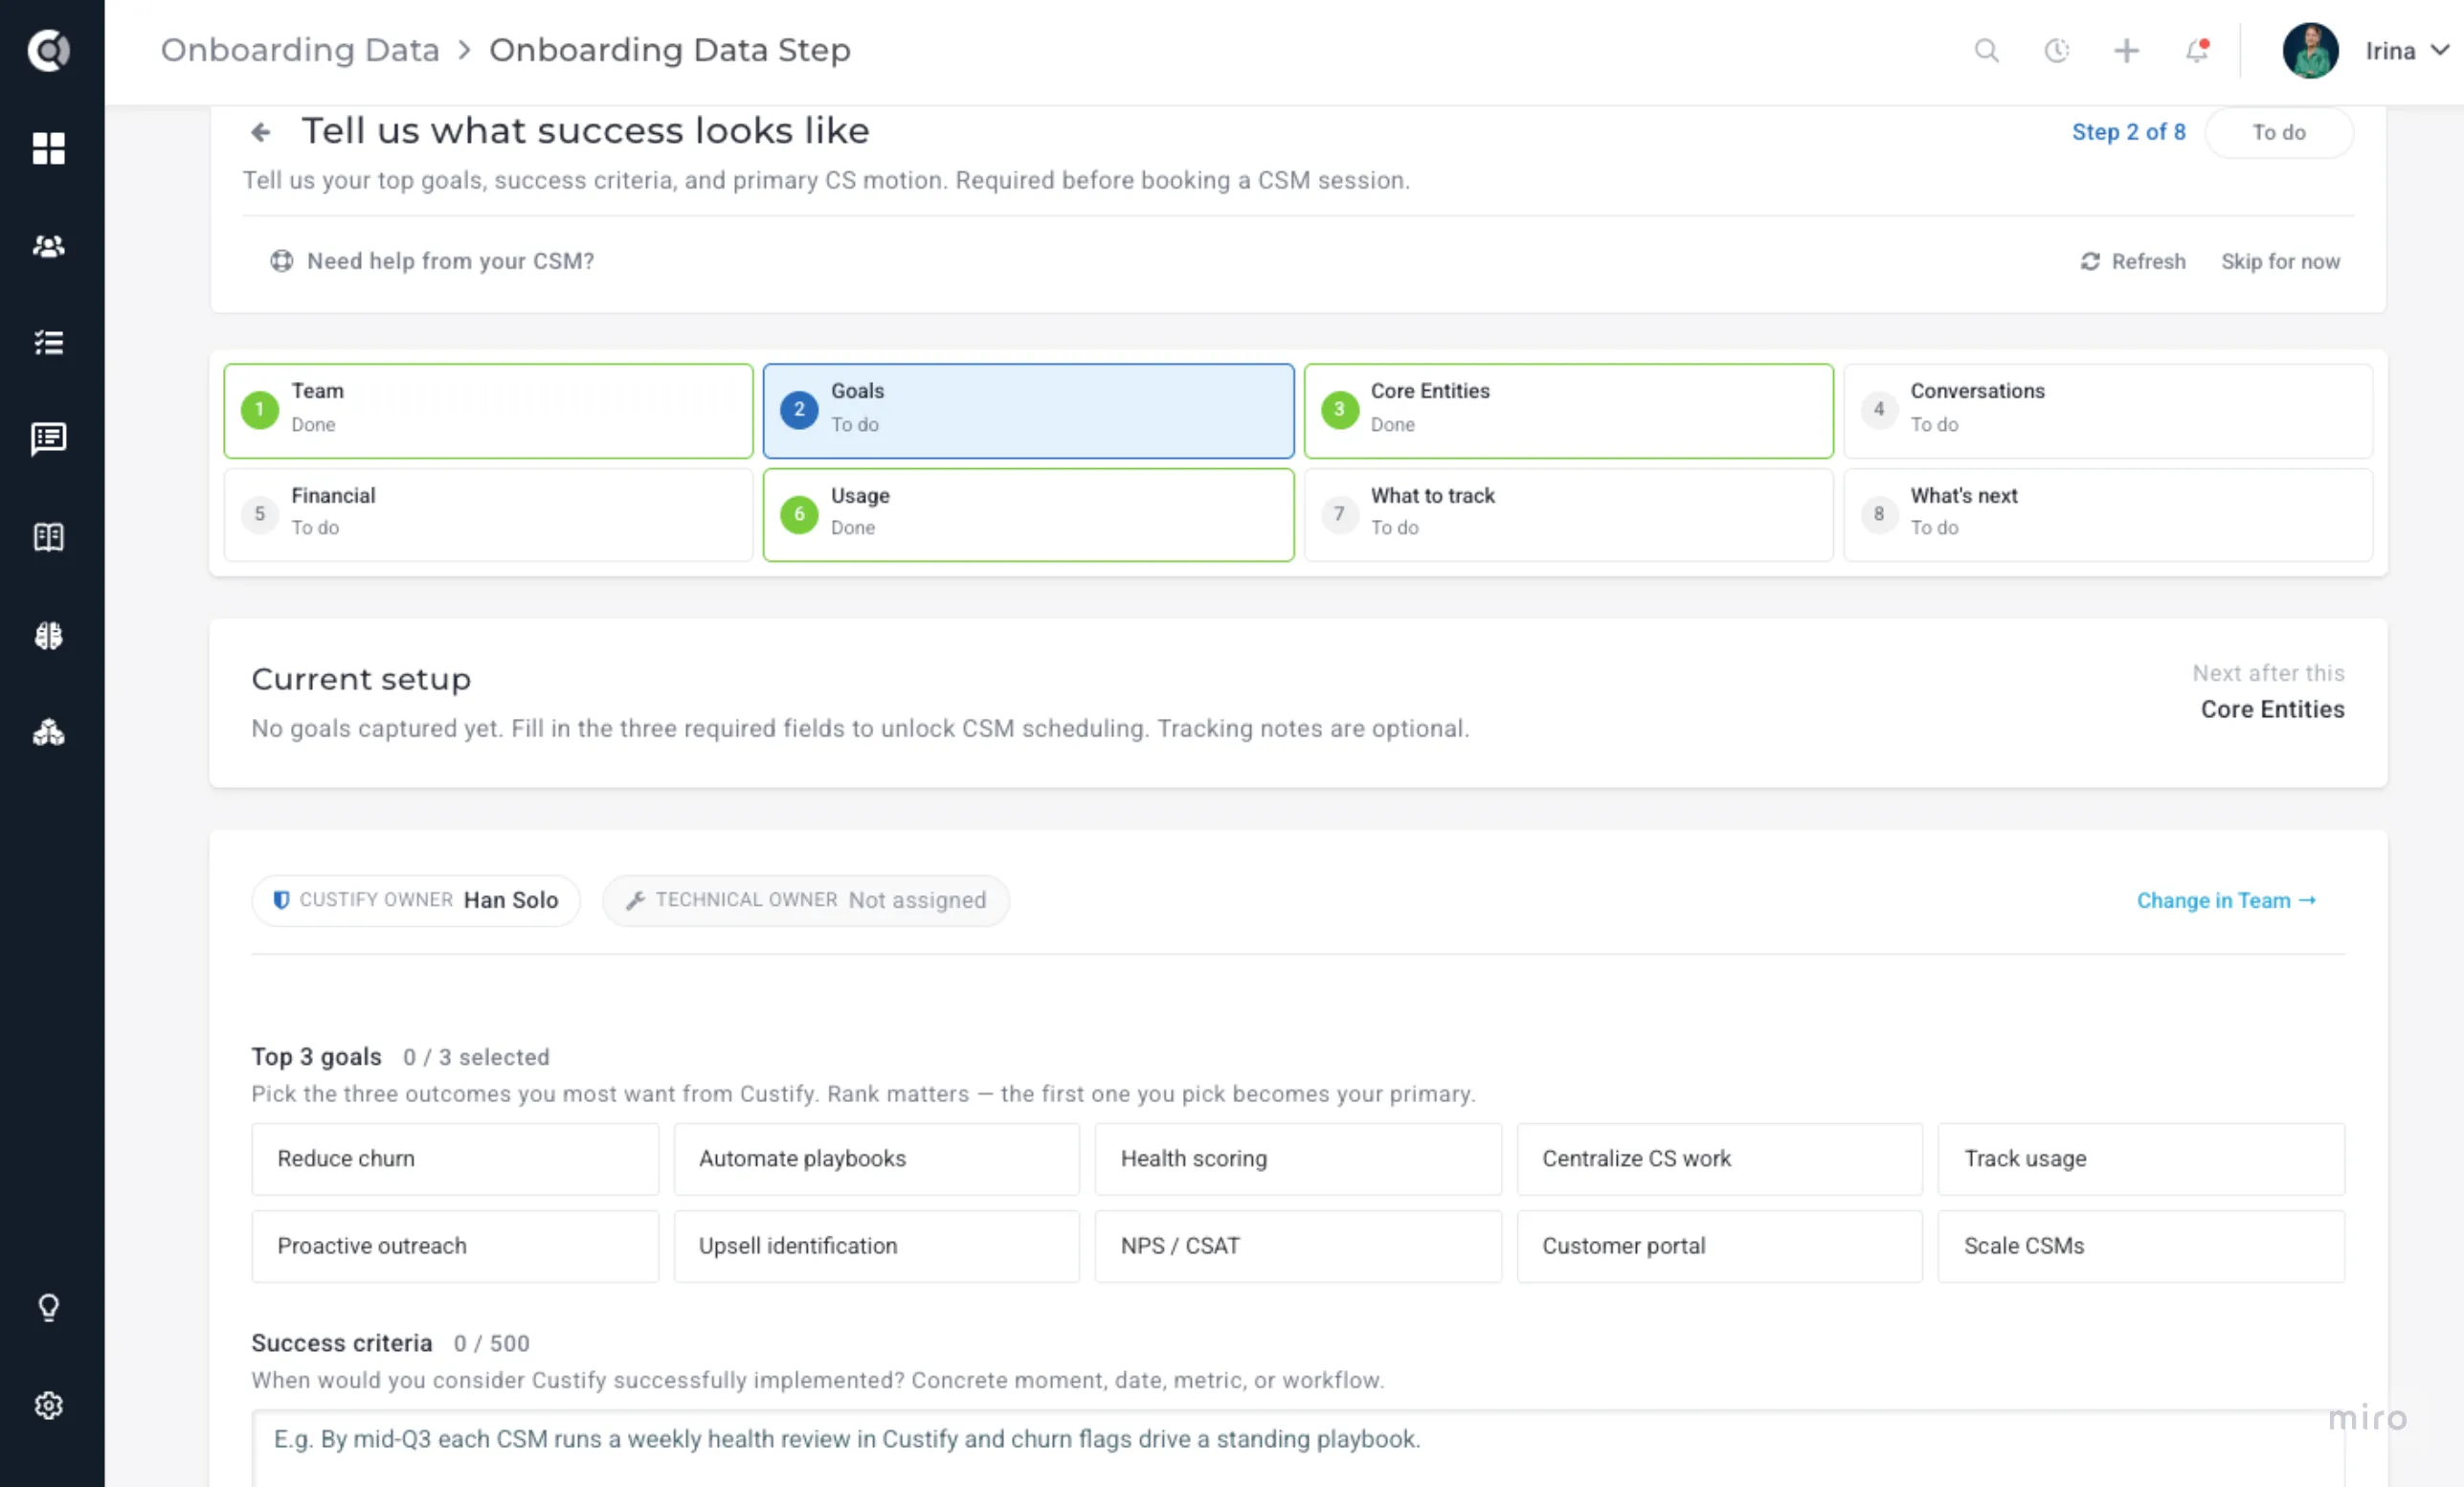
Task: Open the dashboard grid icon
Action: tap(48, 148)
